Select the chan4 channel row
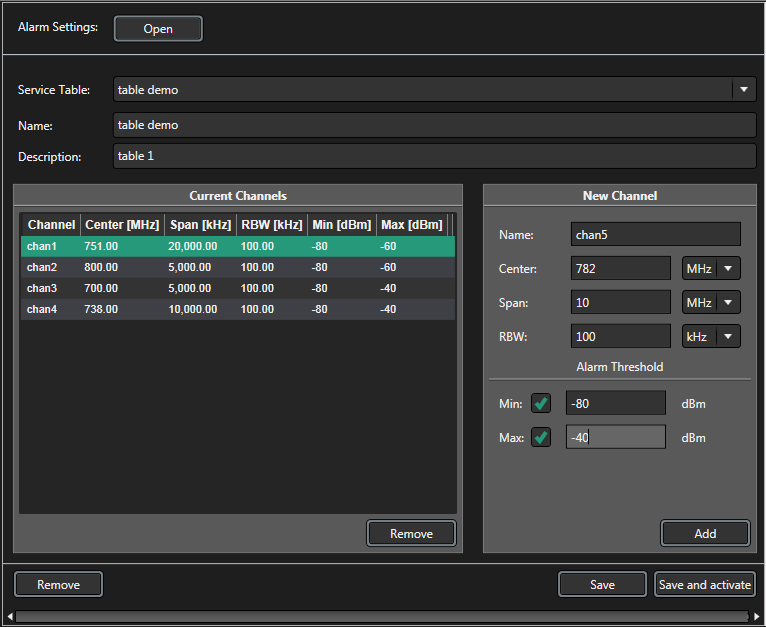The image size is (766, 627). 237,310
